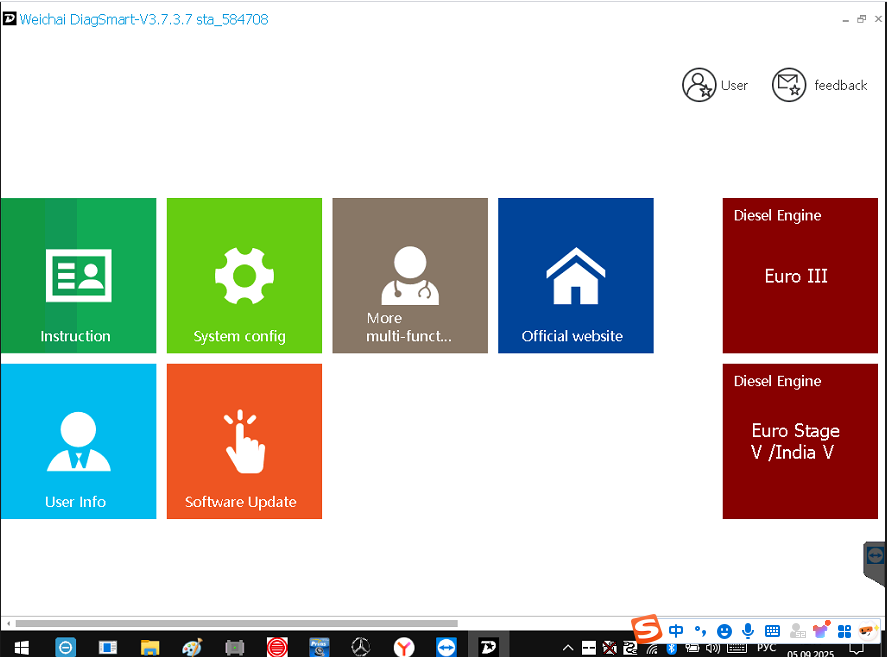Open Sogou skin shirt icon
Image resolution: width=887 pixels, height=657 pixels.
coord(821,630)
